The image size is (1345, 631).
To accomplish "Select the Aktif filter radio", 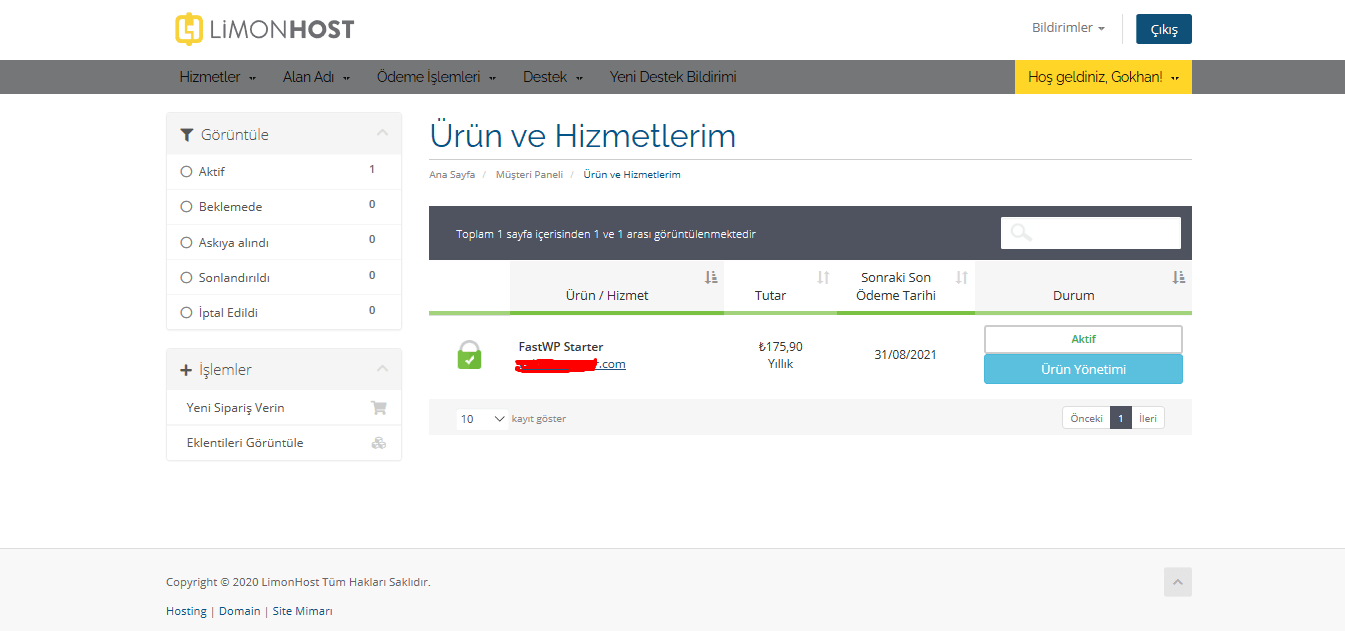I will point(186,172).
